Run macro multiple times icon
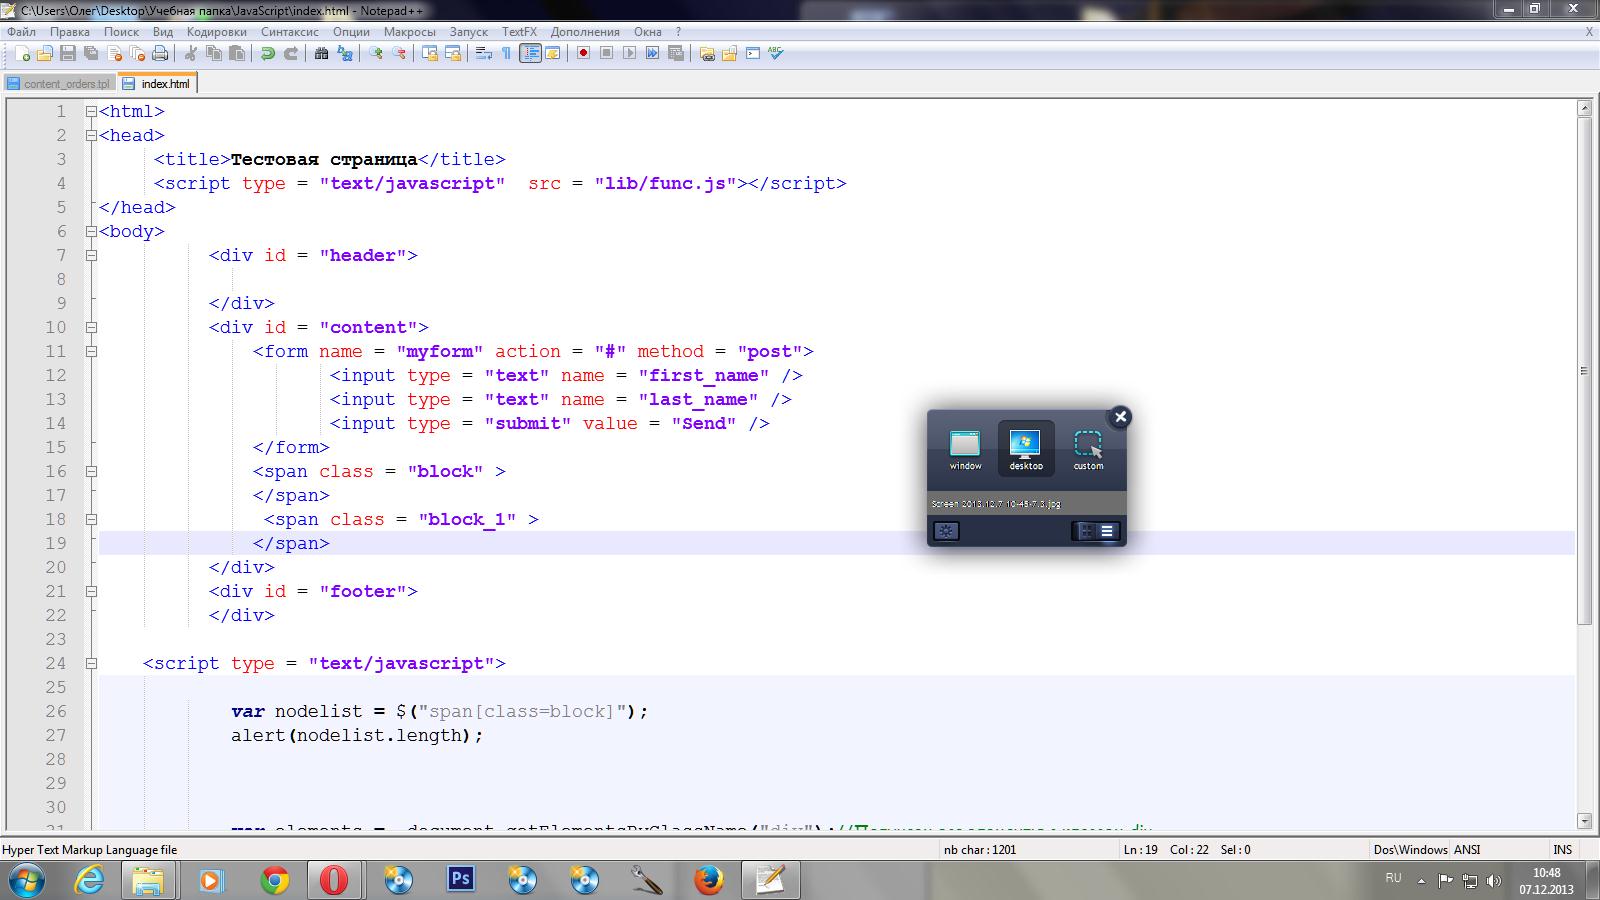 point(652,53)
